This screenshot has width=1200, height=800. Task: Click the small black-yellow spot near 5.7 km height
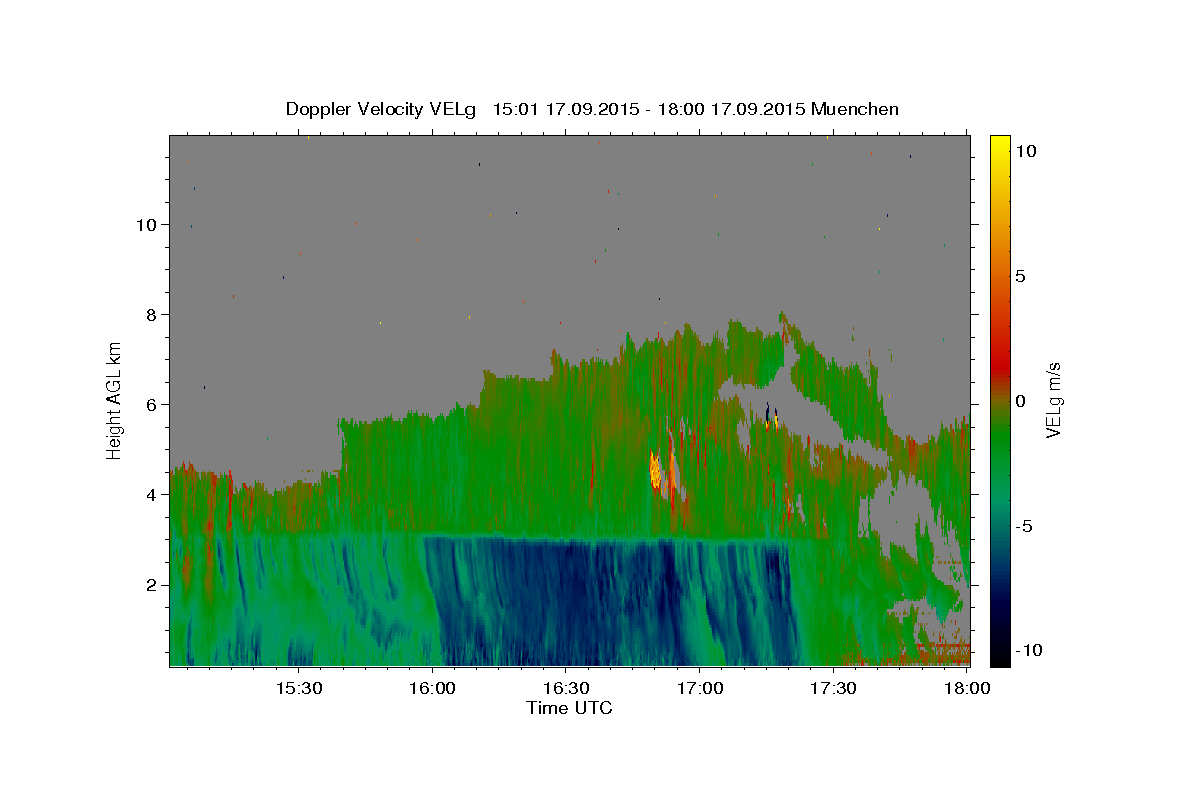[771, 417]
